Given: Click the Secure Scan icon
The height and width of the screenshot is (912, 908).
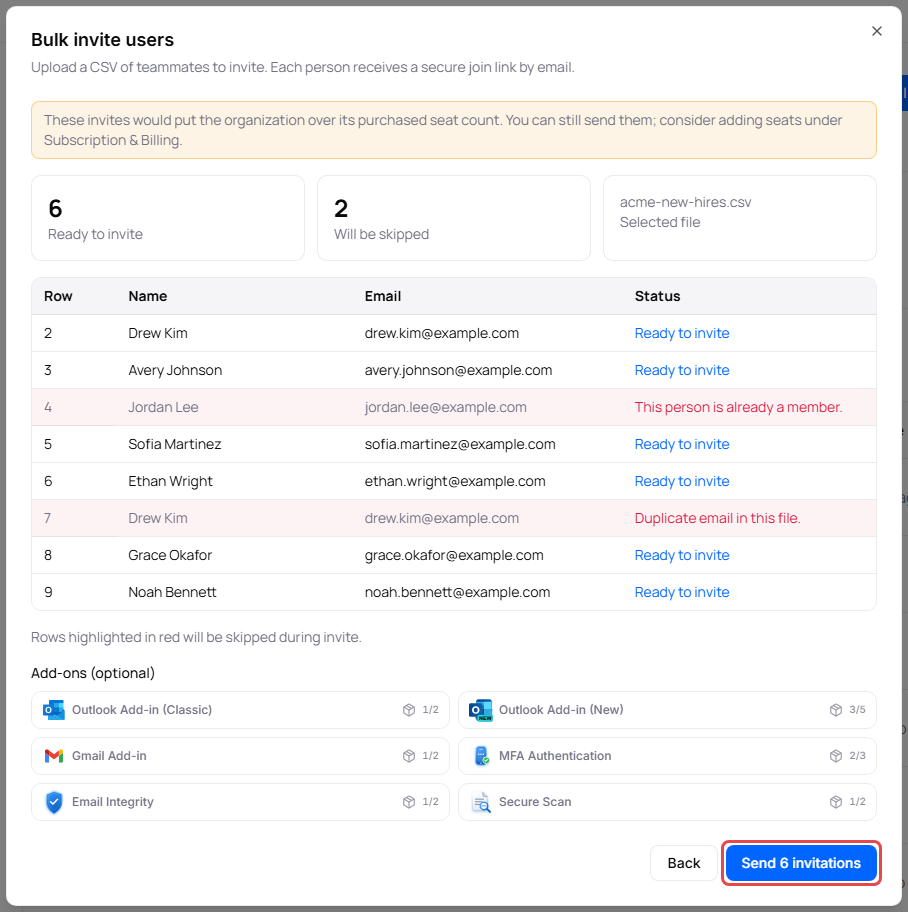Looking at the screenshot, I should point(481,803).
